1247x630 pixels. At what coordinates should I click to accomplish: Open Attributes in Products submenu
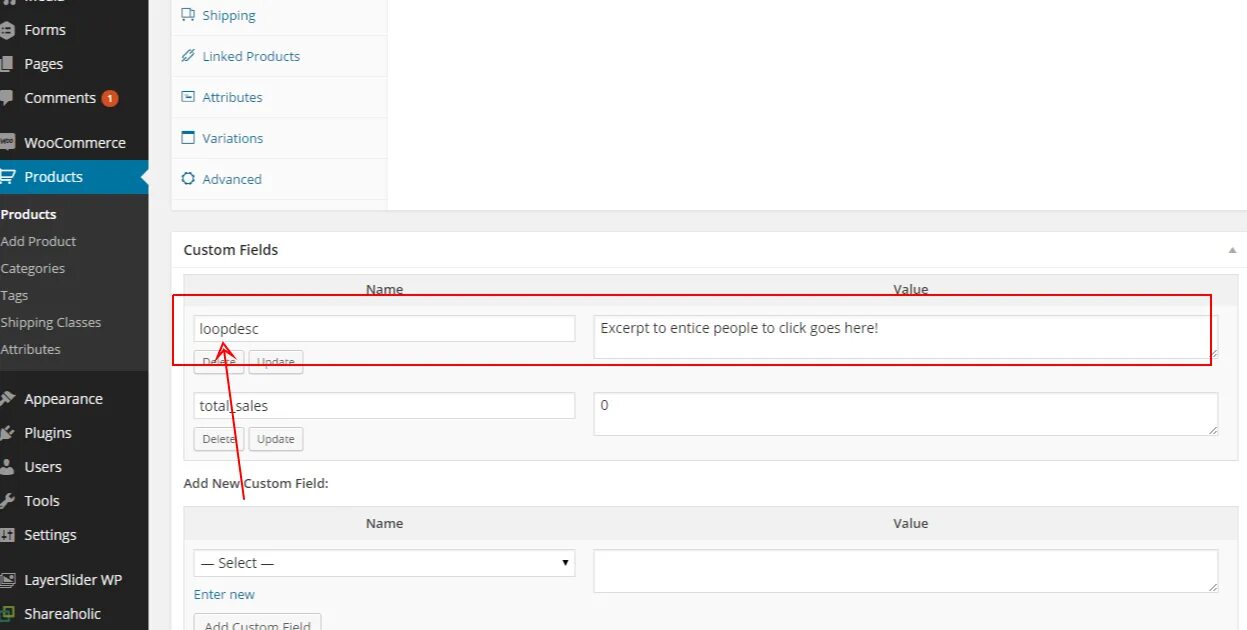31,349
